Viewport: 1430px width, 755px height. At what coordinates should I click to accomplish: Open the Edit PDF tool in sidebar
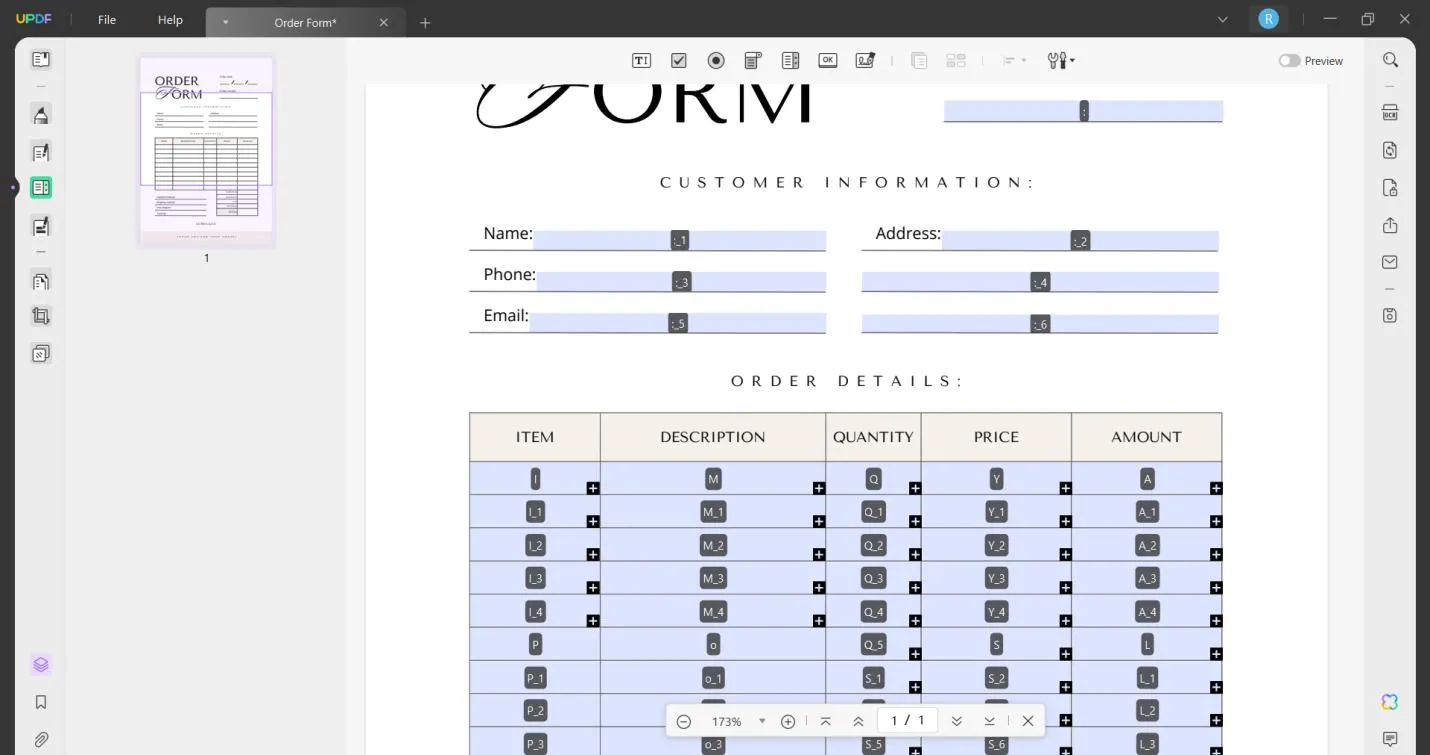(41, 153)
